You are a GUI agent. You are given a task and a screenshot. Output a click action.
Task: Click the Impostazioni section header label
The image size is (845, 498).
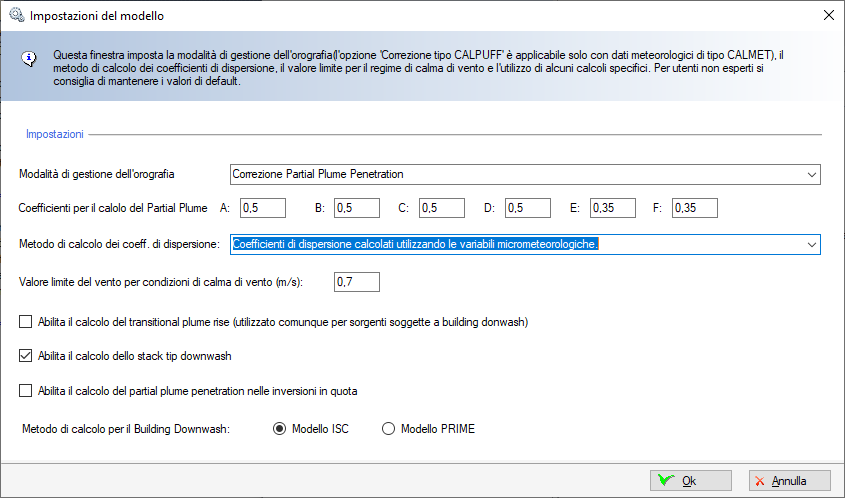pos(55,133)
